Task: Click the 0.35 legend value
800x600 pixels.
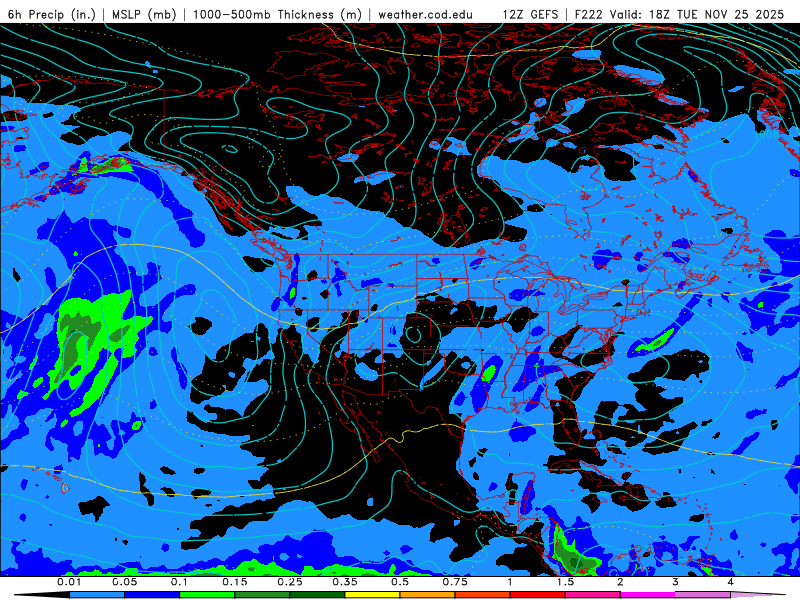Action: [x=345, y=582]
